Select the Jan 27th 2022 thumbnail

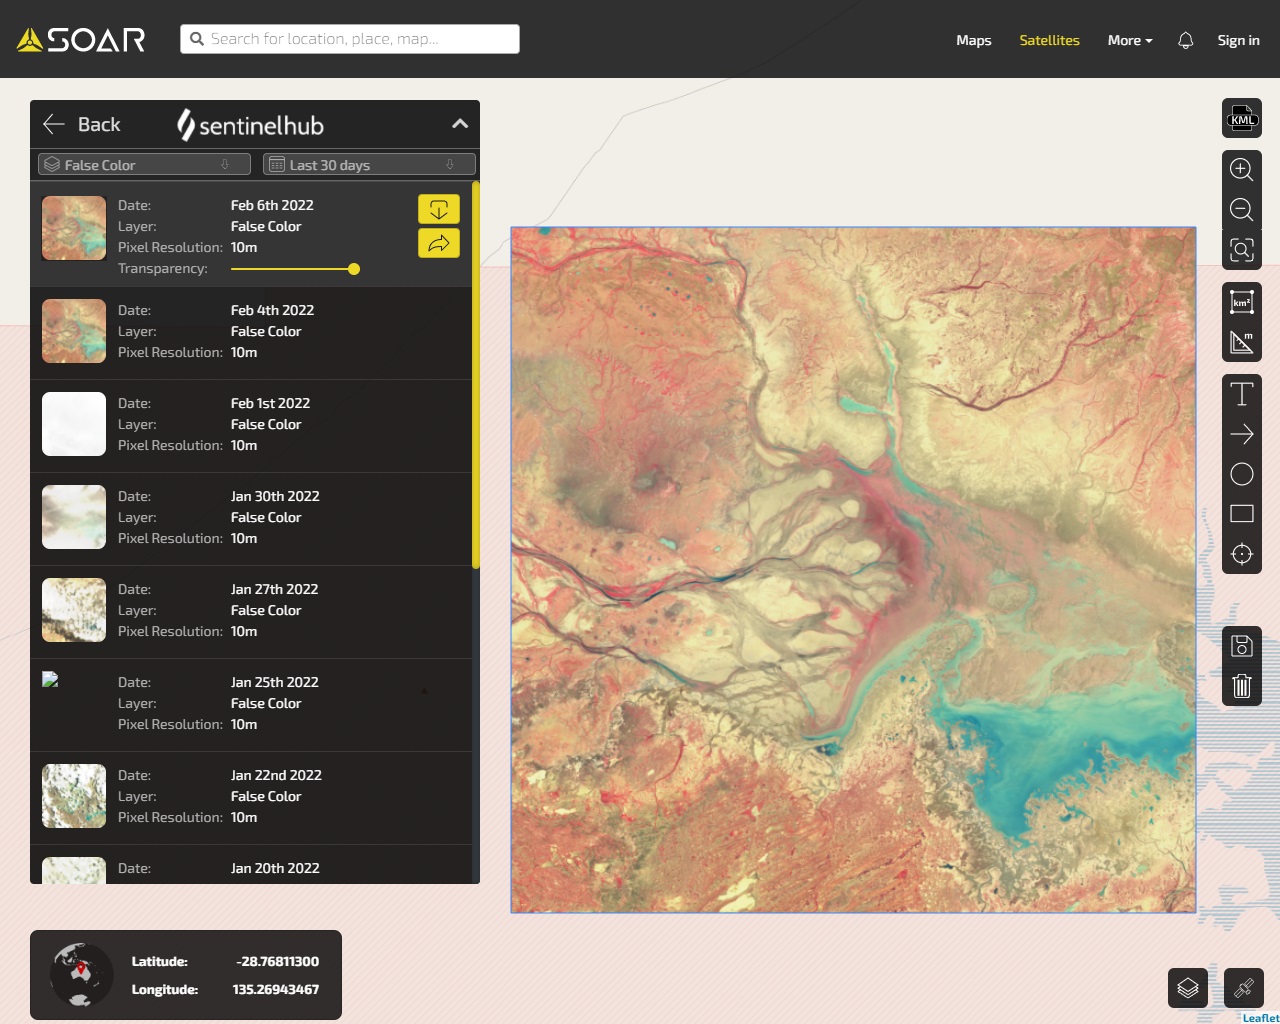pos(74,610)
